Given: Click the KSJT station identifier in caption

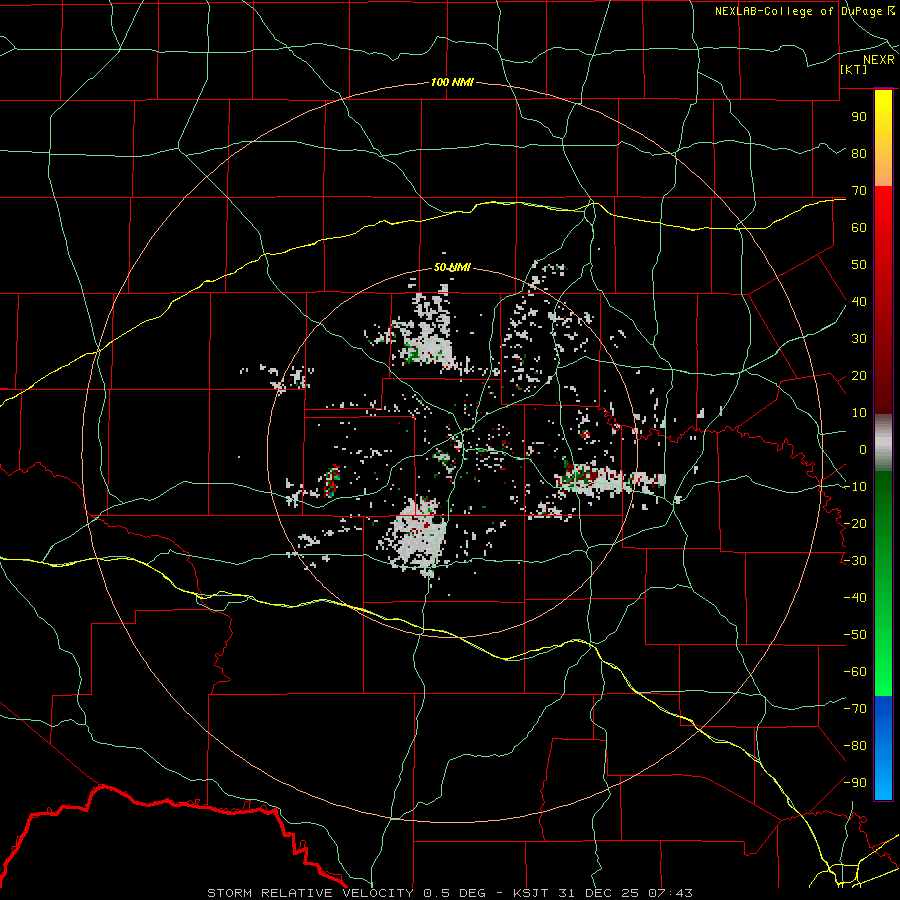Looking at the screenshot, I should click(530, 893).
